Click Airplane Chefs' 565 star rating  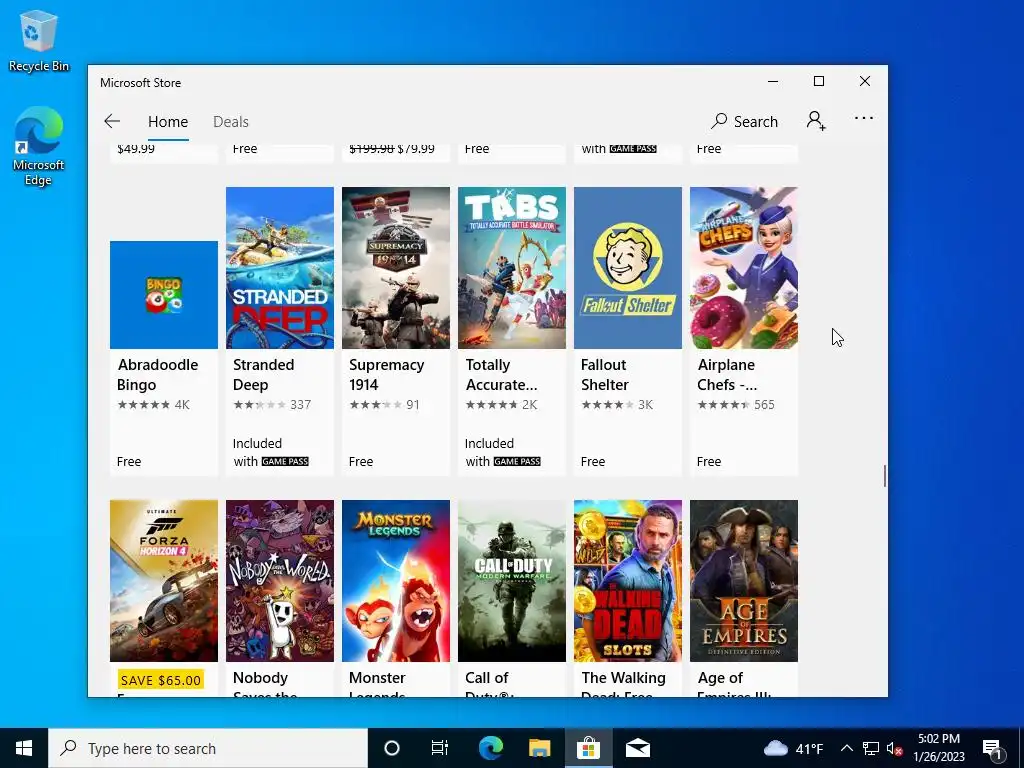736,405
